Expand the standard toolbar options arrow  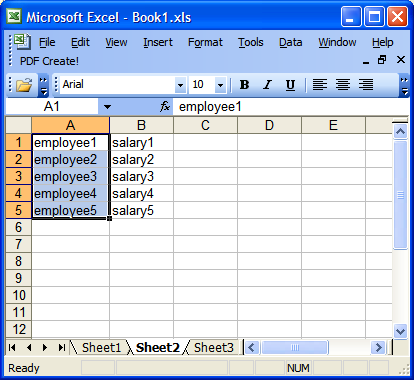[x=43, y=85]
